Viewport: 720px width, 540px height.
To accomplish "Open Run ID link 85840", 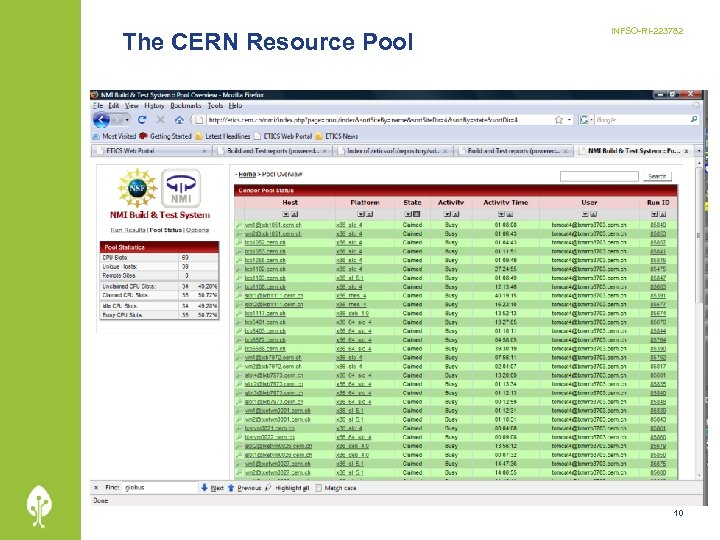I will coord(658,225).
